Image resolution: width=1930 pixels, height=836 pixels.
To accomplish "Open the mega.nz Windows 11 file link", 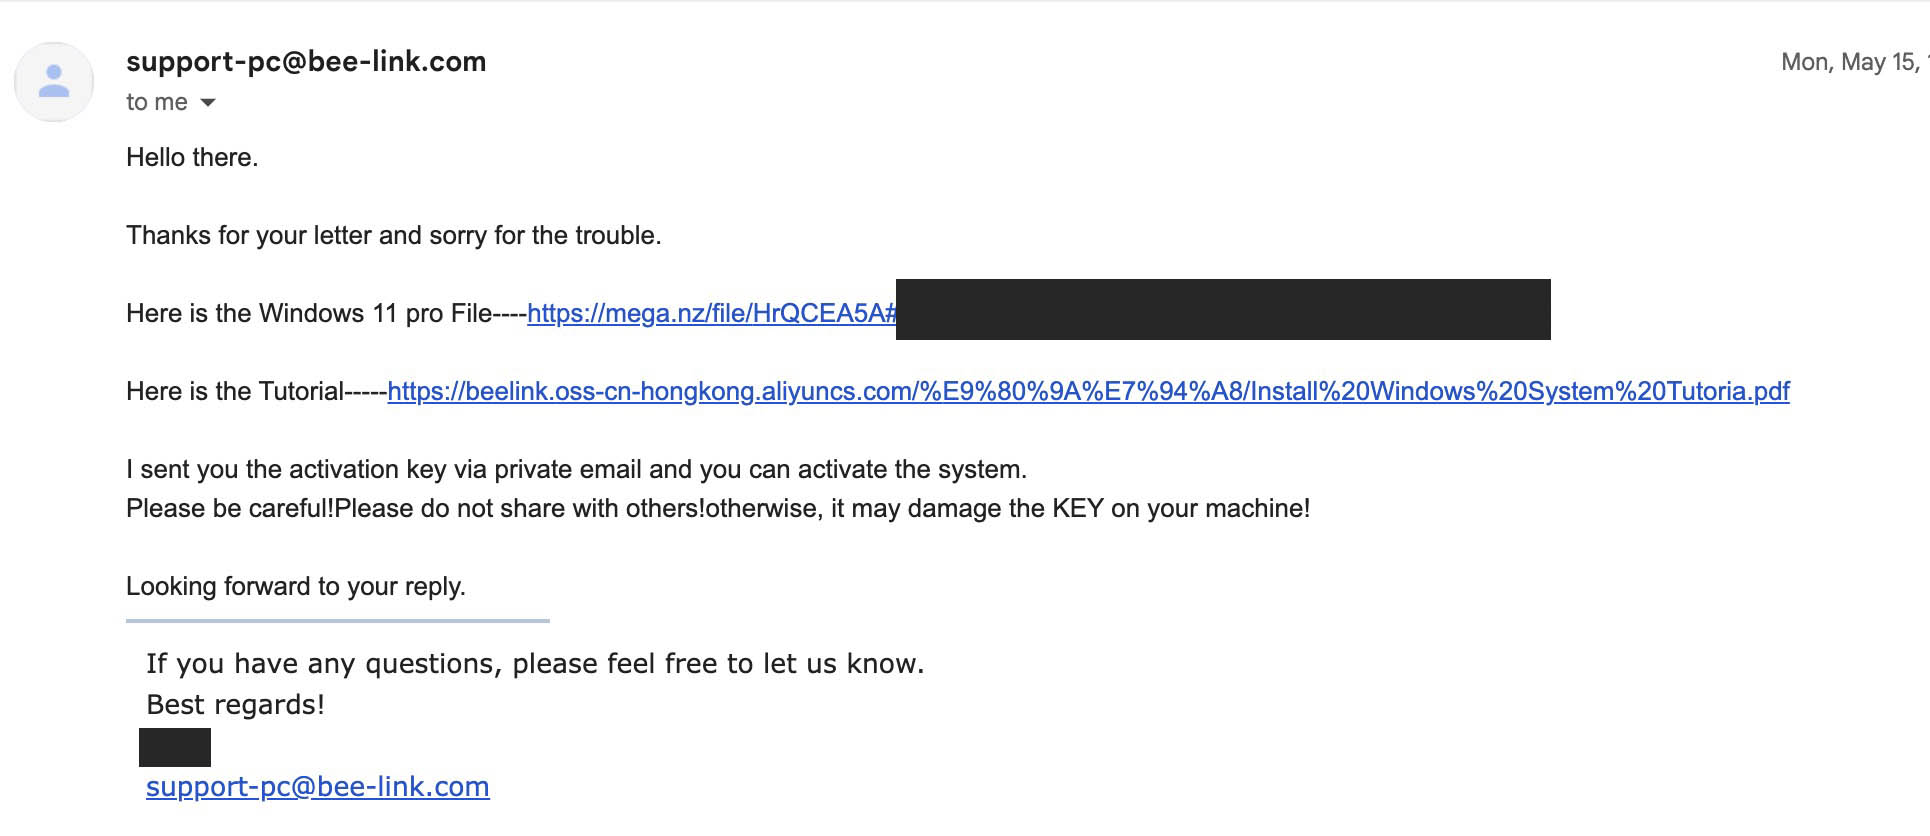I will pyautogui.click(x=710, y=313).
